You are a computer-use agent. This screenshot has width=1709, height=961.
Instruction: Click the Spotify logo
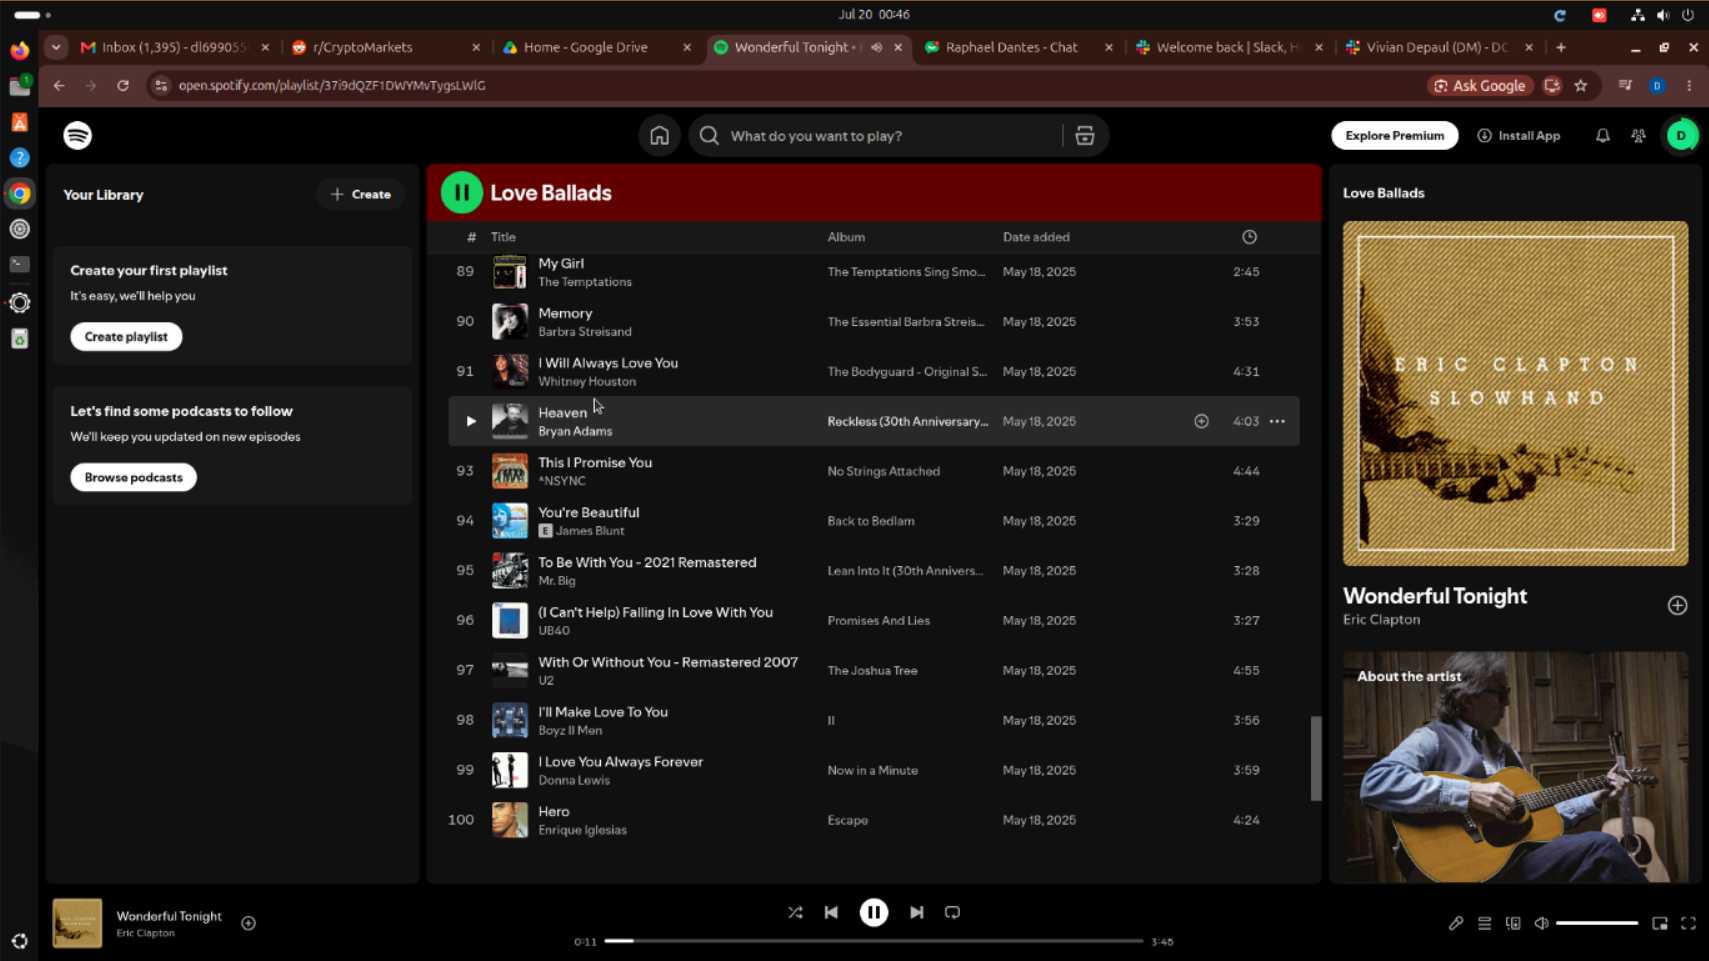point(77,135)
